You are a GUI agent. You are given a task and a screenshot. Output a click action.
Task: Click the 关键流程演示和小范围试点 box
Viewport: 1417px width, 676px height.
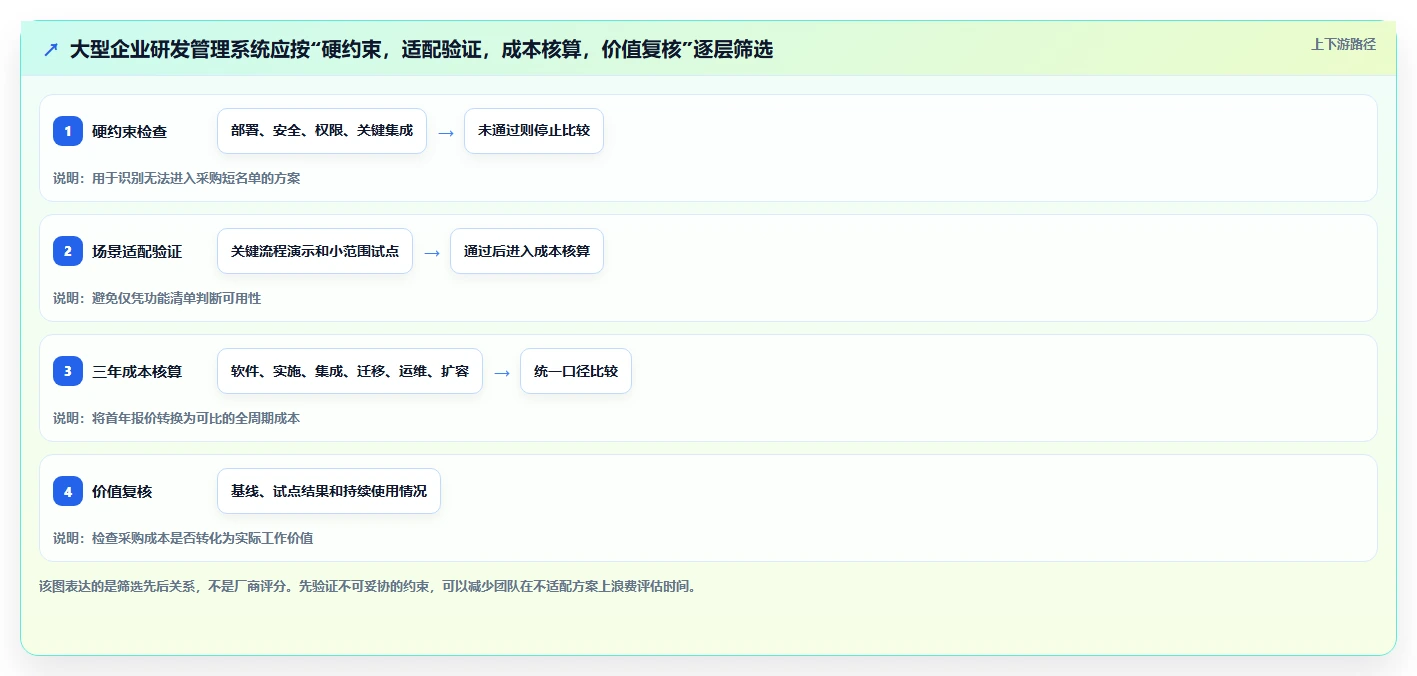click(x=315, y=251)
